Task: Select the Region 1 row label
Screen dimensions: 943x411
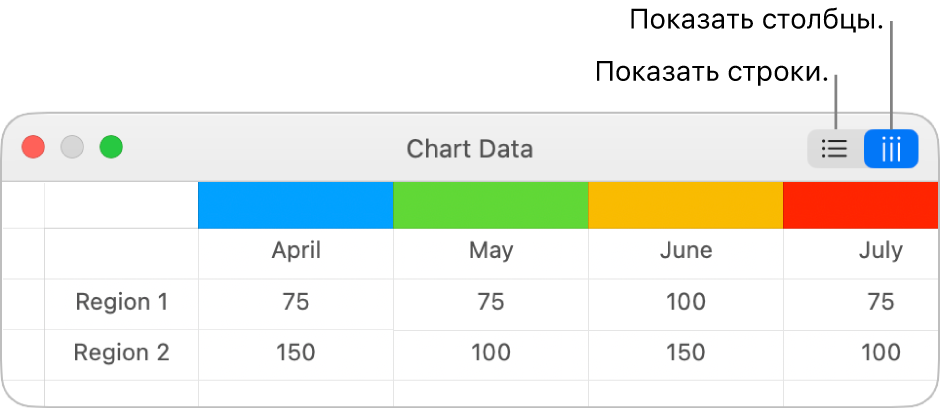Action: 122,302
